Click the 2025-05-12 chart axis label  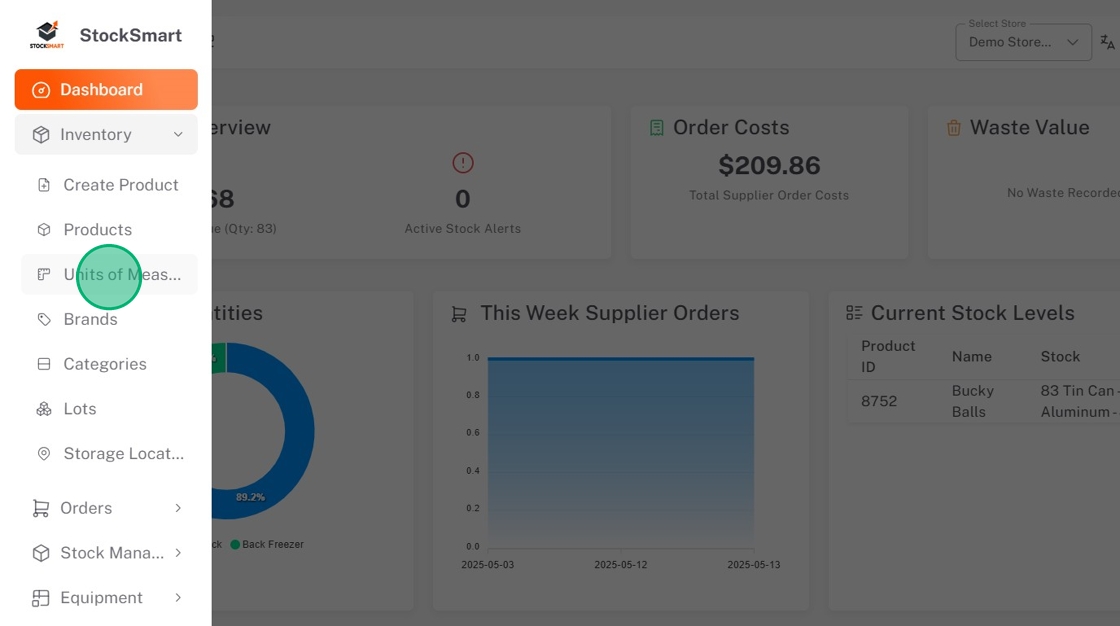click(x=621, y=565)
